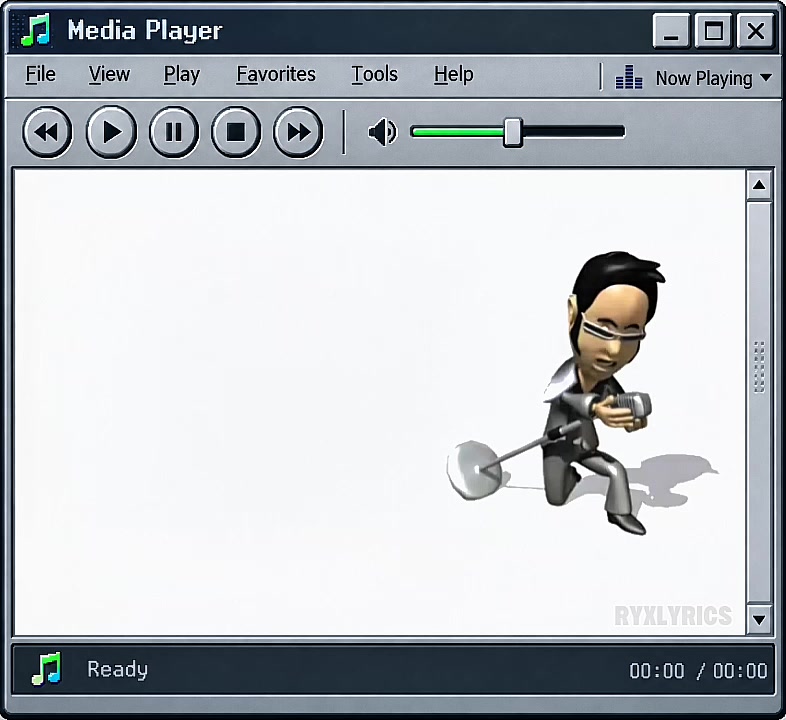Mute audio via the speaker icon
The width and height of the screenshot is (786, 720).
click(382, 132)
